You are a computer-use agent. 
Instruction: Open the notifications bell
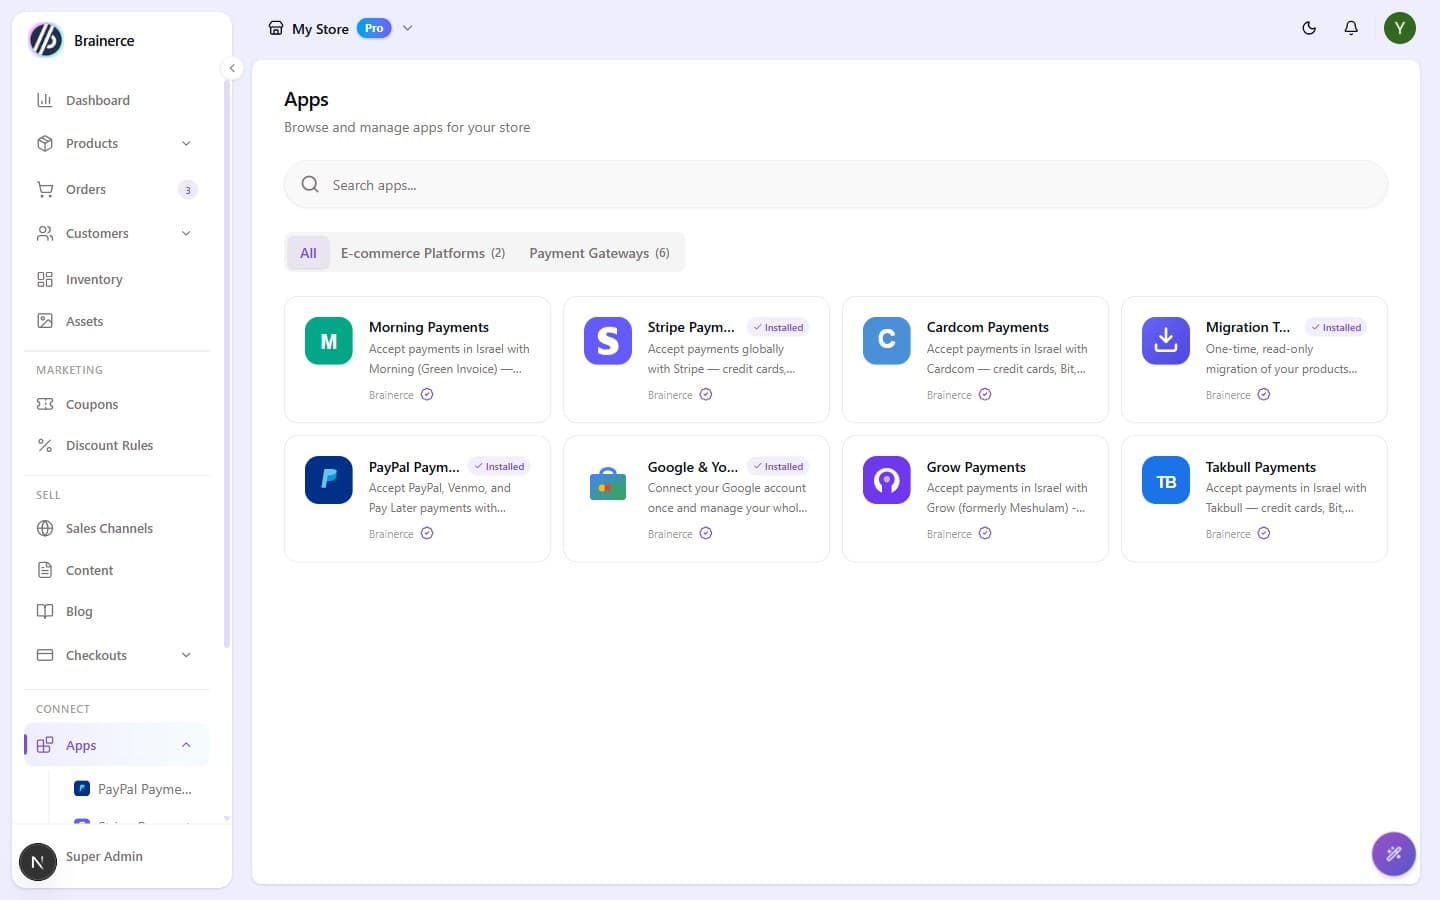coord(1351,28)
